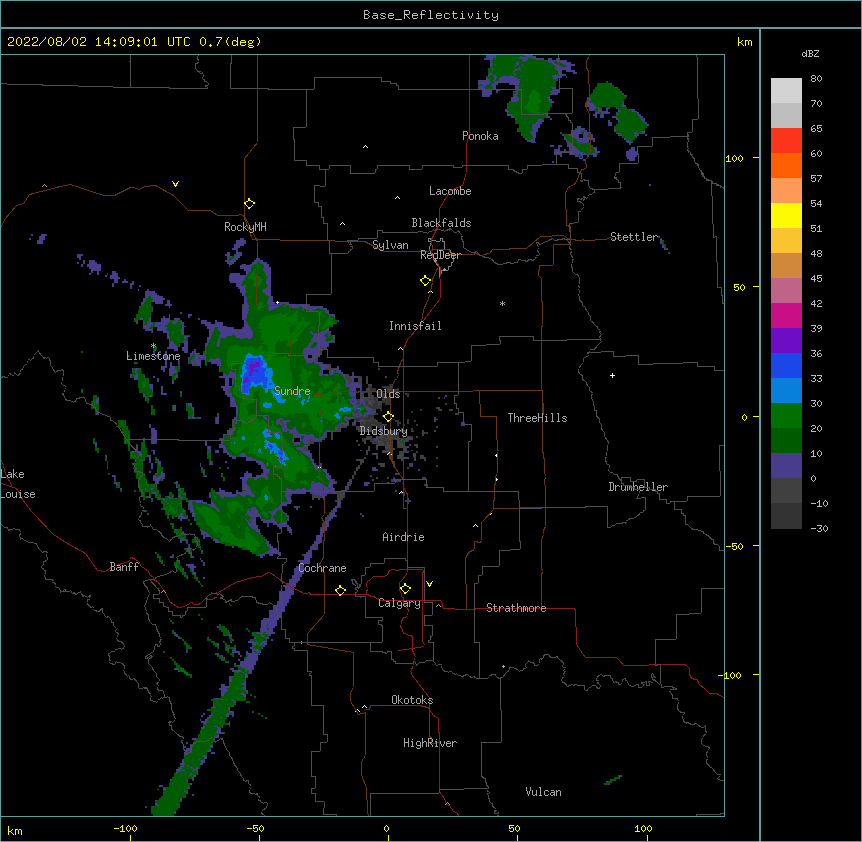Click the yellow radar site marker near Olds
The height and width of the screenshot is (842, 862).
tap(388, 417)
